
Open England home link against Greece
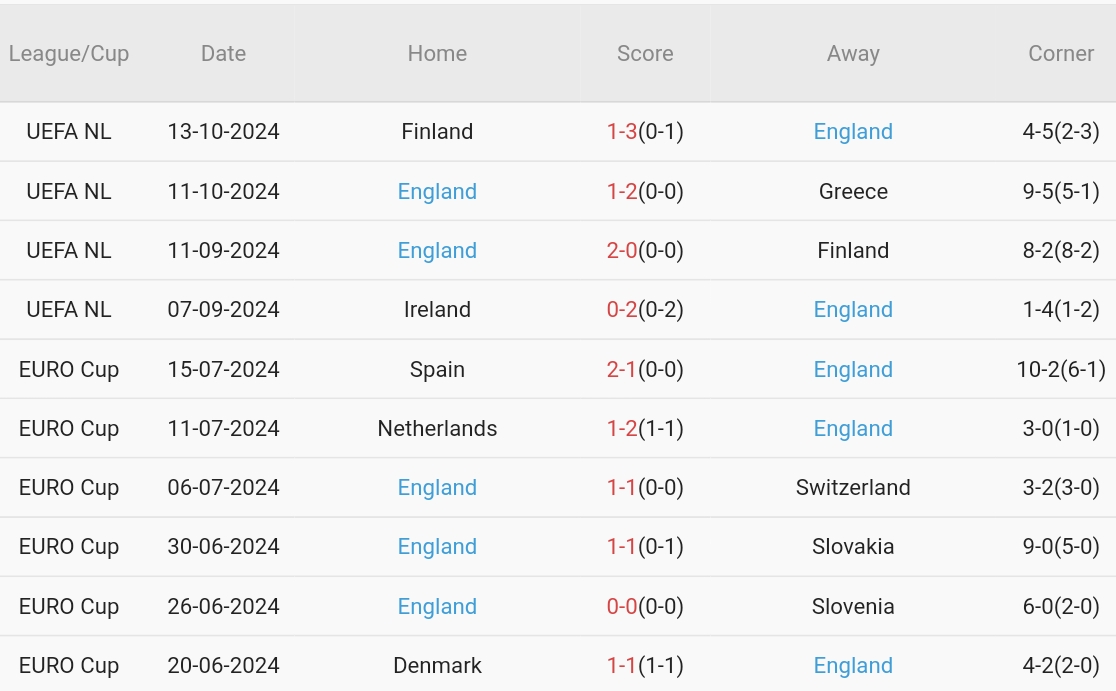tap(437, 191)
